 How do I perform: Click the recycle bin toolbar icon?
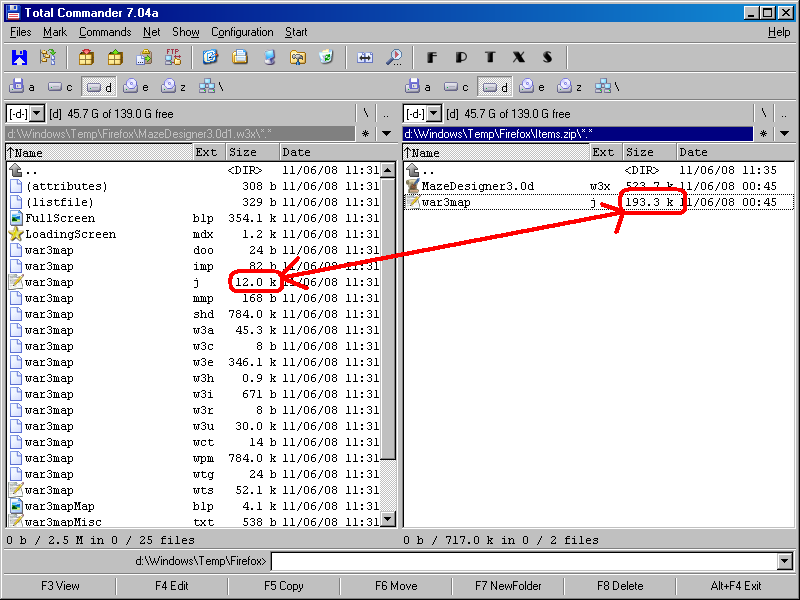coord(325,57)
